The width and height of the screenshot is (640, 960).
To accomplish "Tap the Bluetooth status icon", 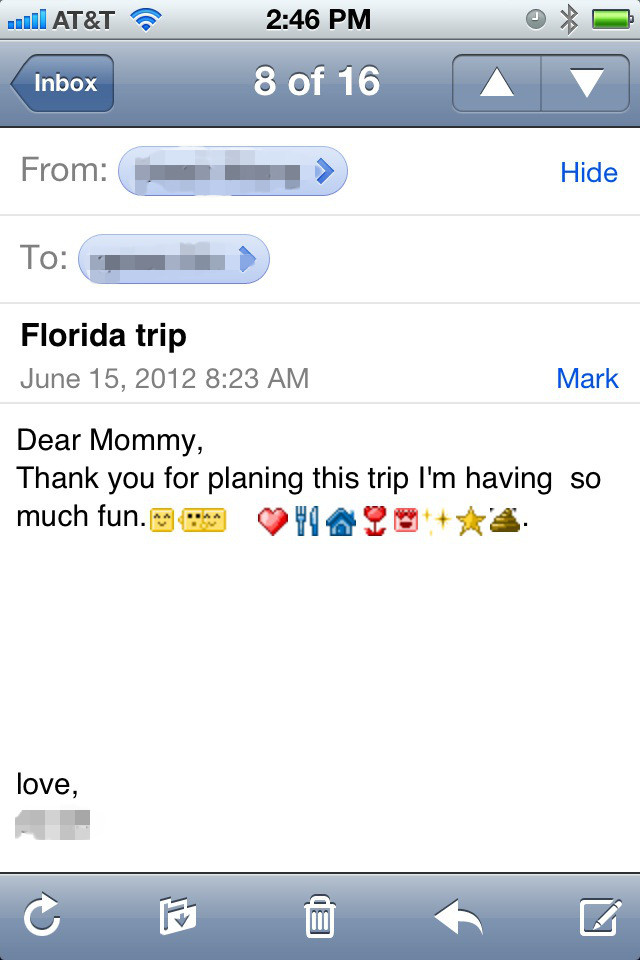I will point(570,19).
